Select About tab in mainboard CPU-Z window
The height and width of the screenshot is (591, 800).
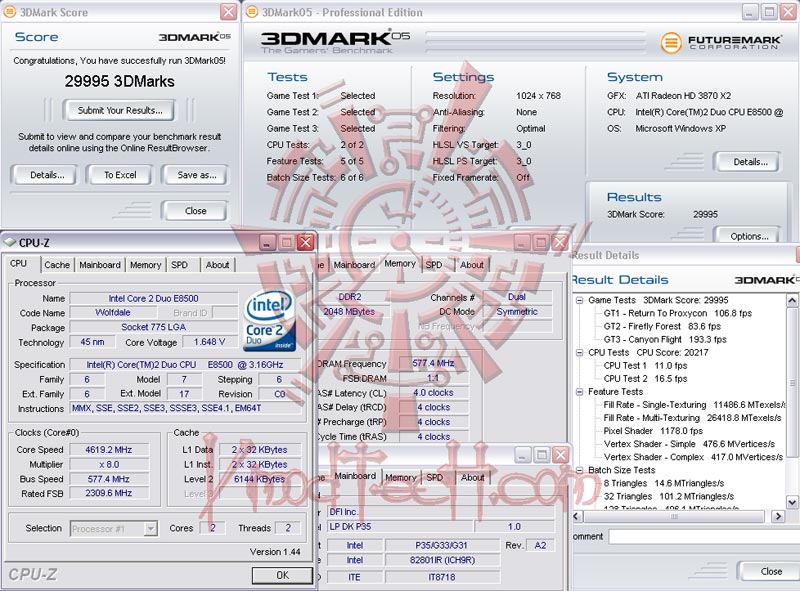(472, 478)
